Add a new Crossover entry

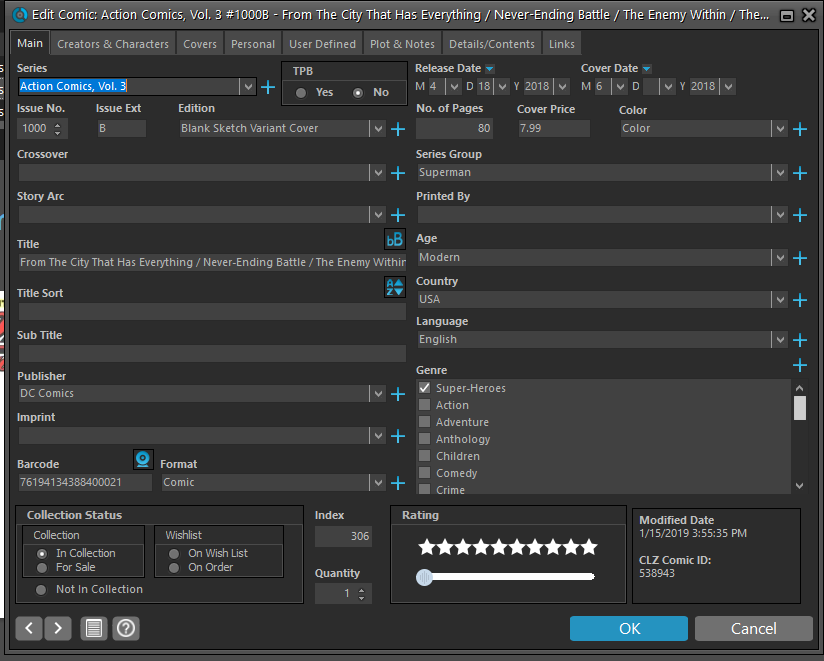click(398, 173)
